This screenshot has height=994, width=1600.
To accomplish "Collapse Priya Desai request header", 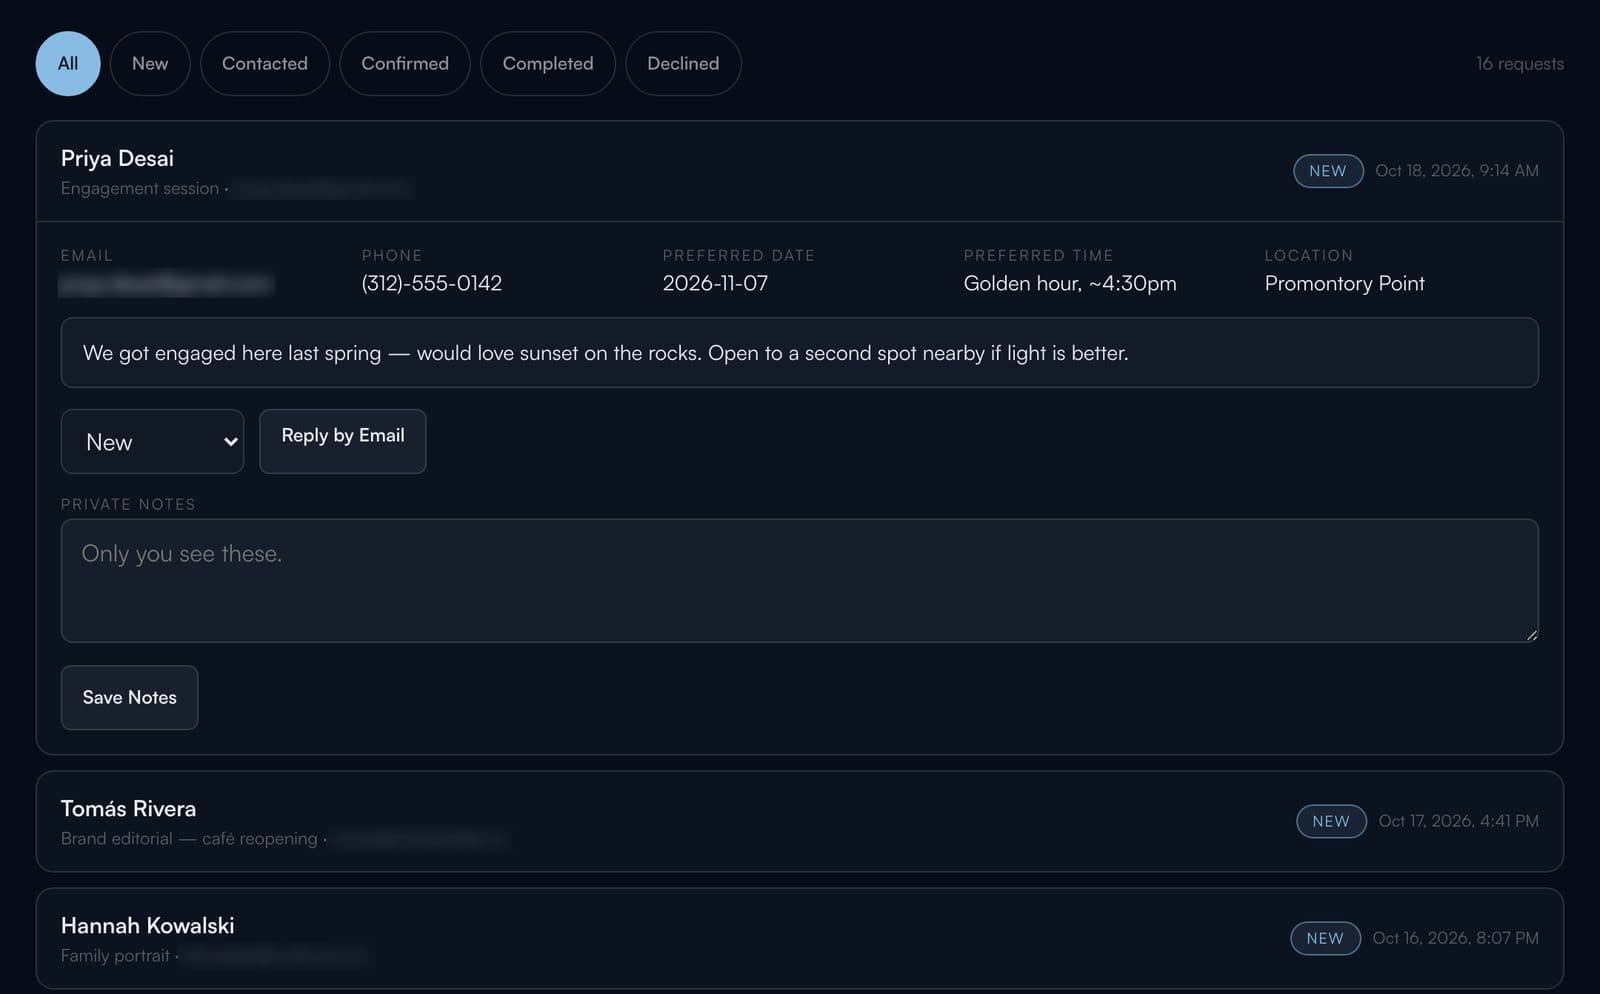I will coord(799,171).
